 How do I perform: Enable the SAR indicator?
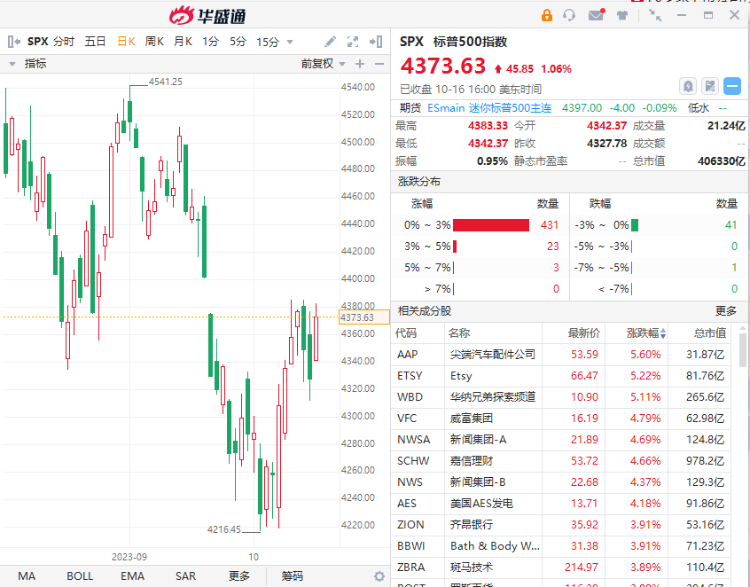click(186, 576)
